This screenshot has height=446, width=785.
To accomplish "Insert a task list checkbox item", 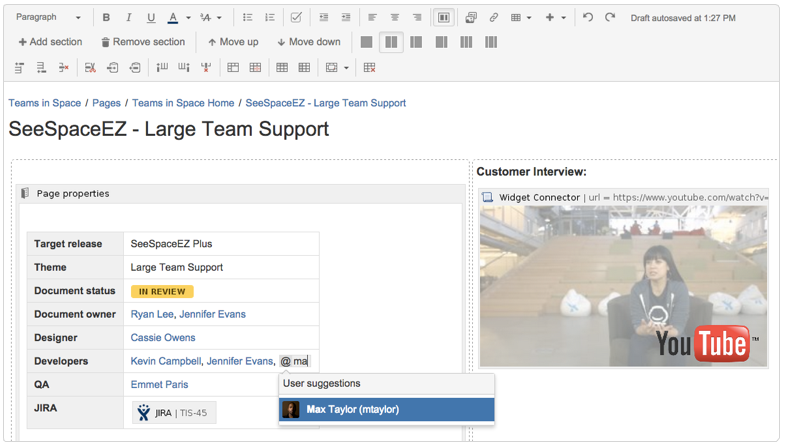I will [296, 18].
